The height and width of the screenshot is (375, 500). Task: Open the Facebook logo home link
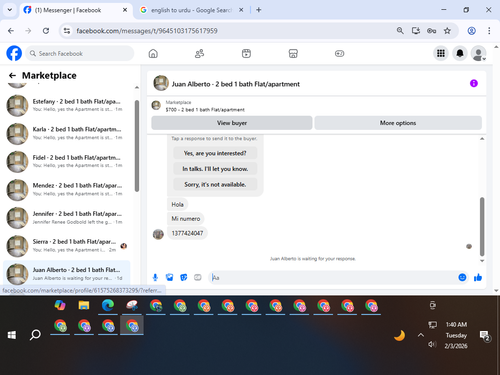tap(14, 53)
